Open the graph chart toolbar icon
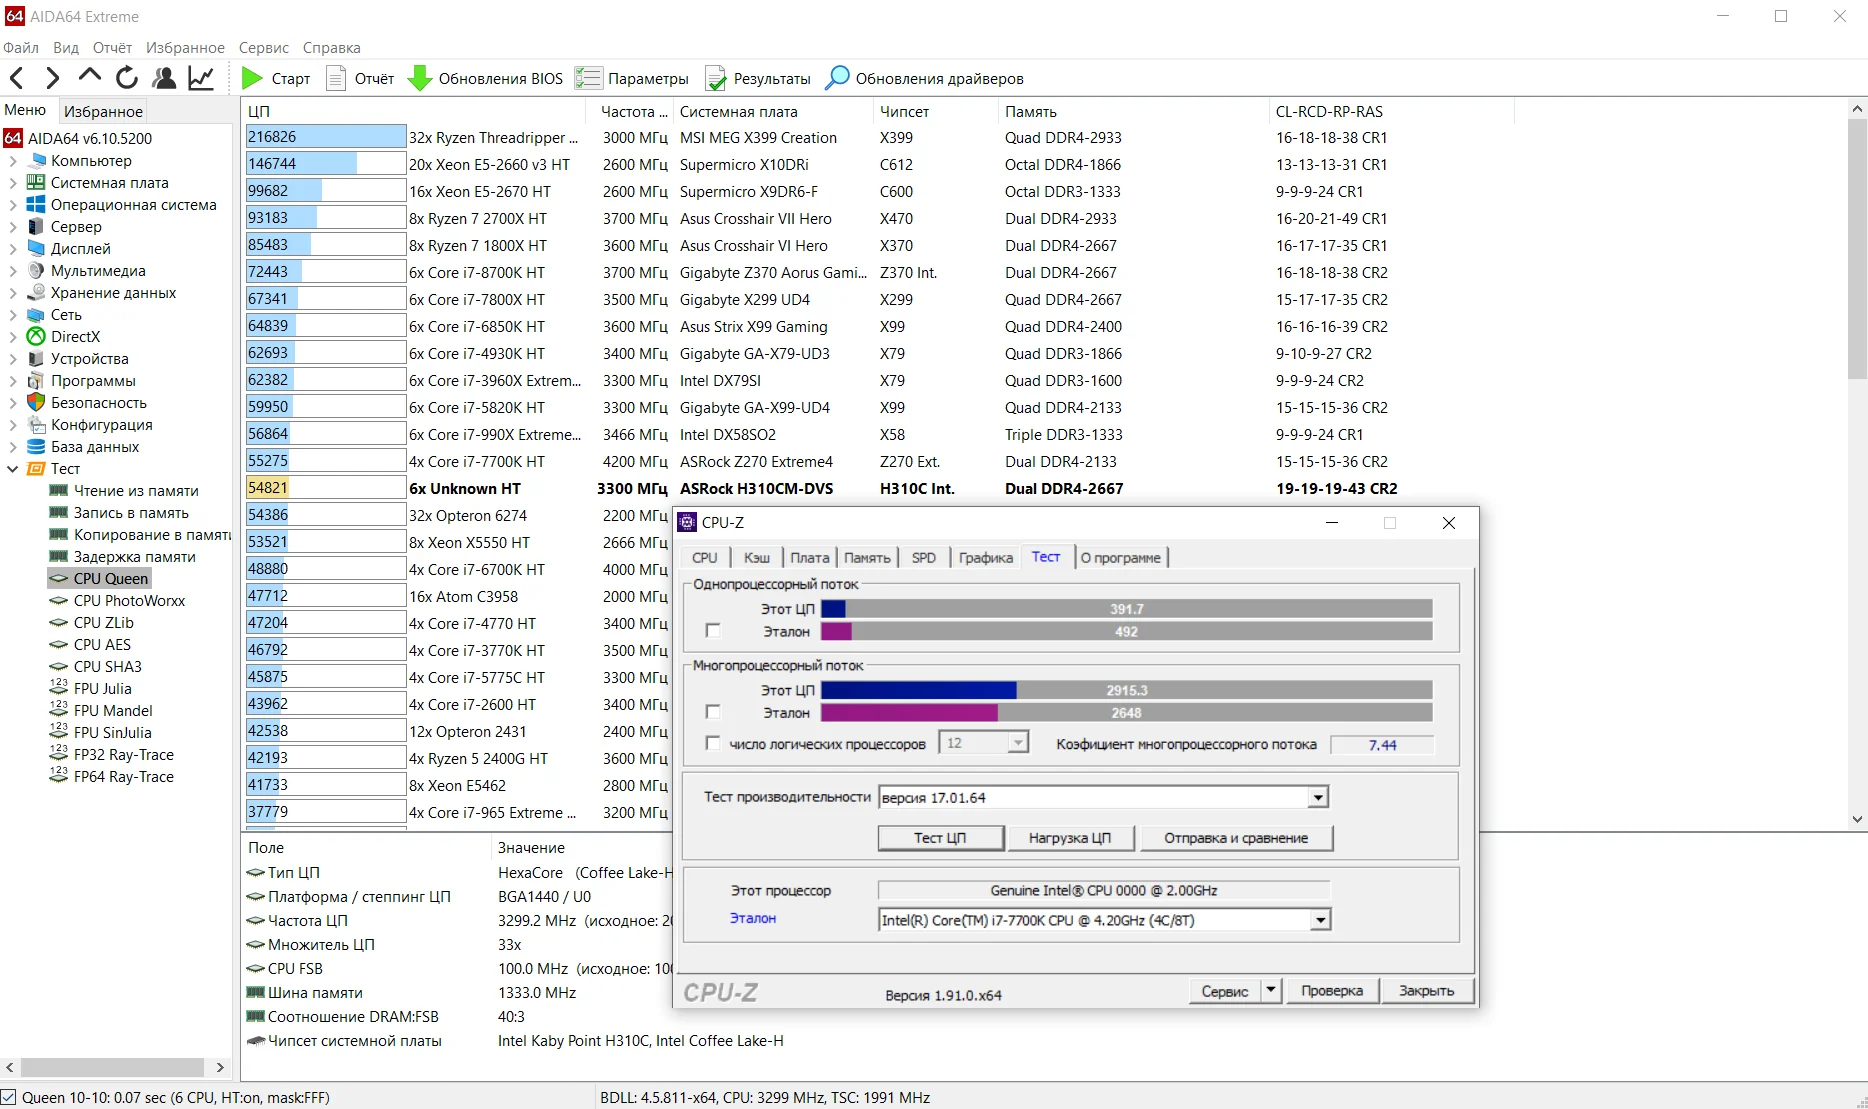Screen dimensions: 1868x1109 pyautogui.click(x=201, y=77)
